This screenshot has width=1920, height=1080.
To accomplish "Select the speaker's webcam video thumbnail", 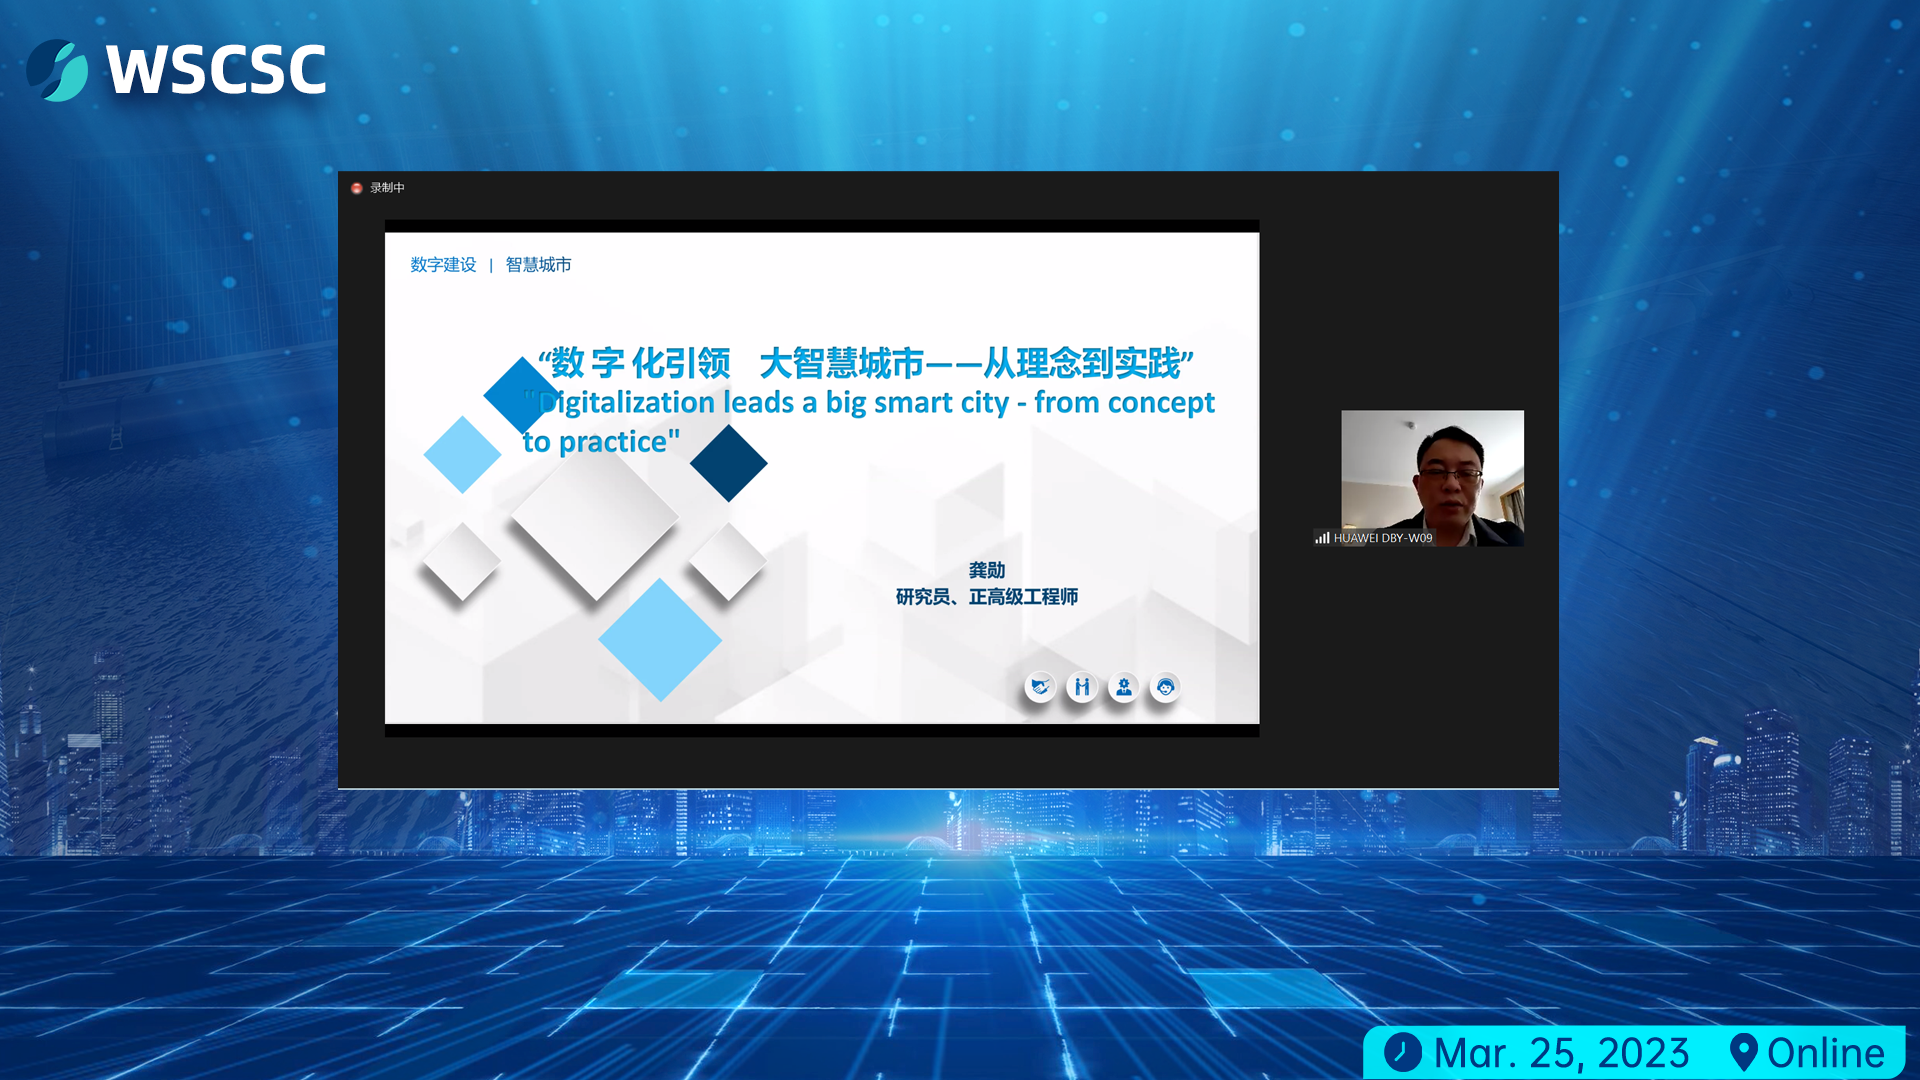I will point(1432,478).
